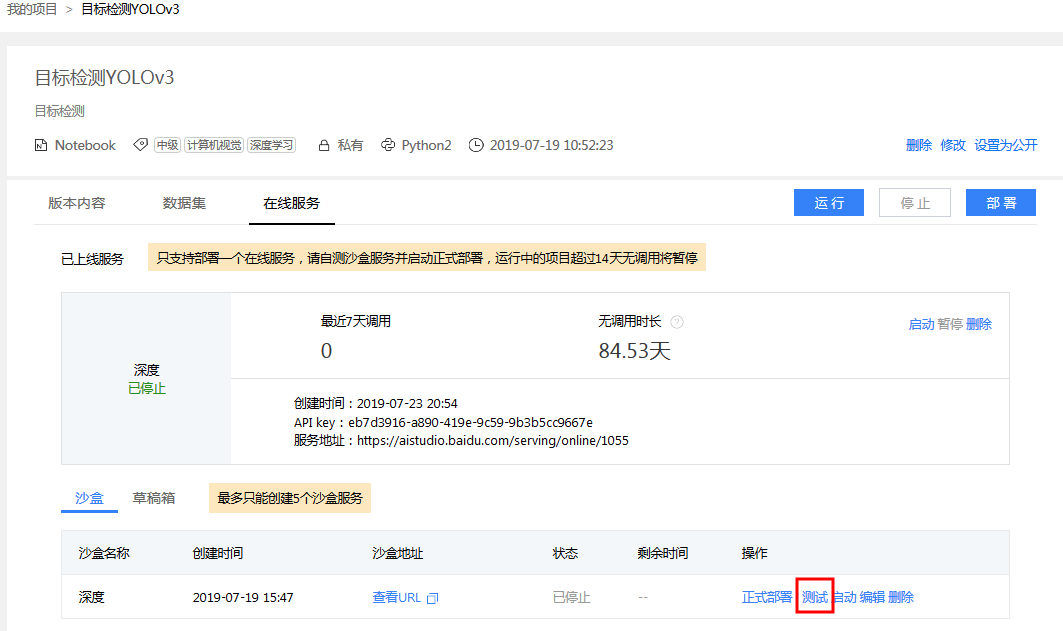Image resolution: width=1063 pixels, height=631 pixels.
Task: Click the blue 运行 button
Action: (x=828, y=203)
